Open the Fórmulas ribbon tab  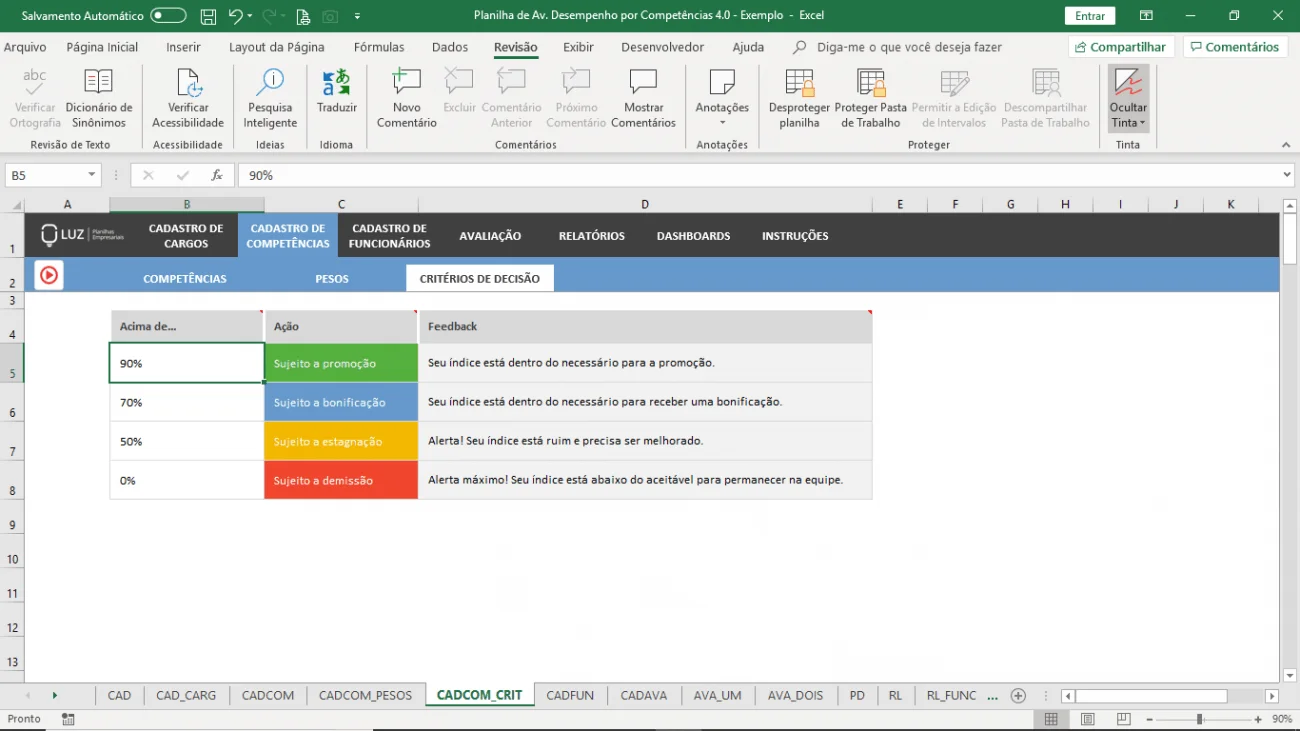click(379, 47)
